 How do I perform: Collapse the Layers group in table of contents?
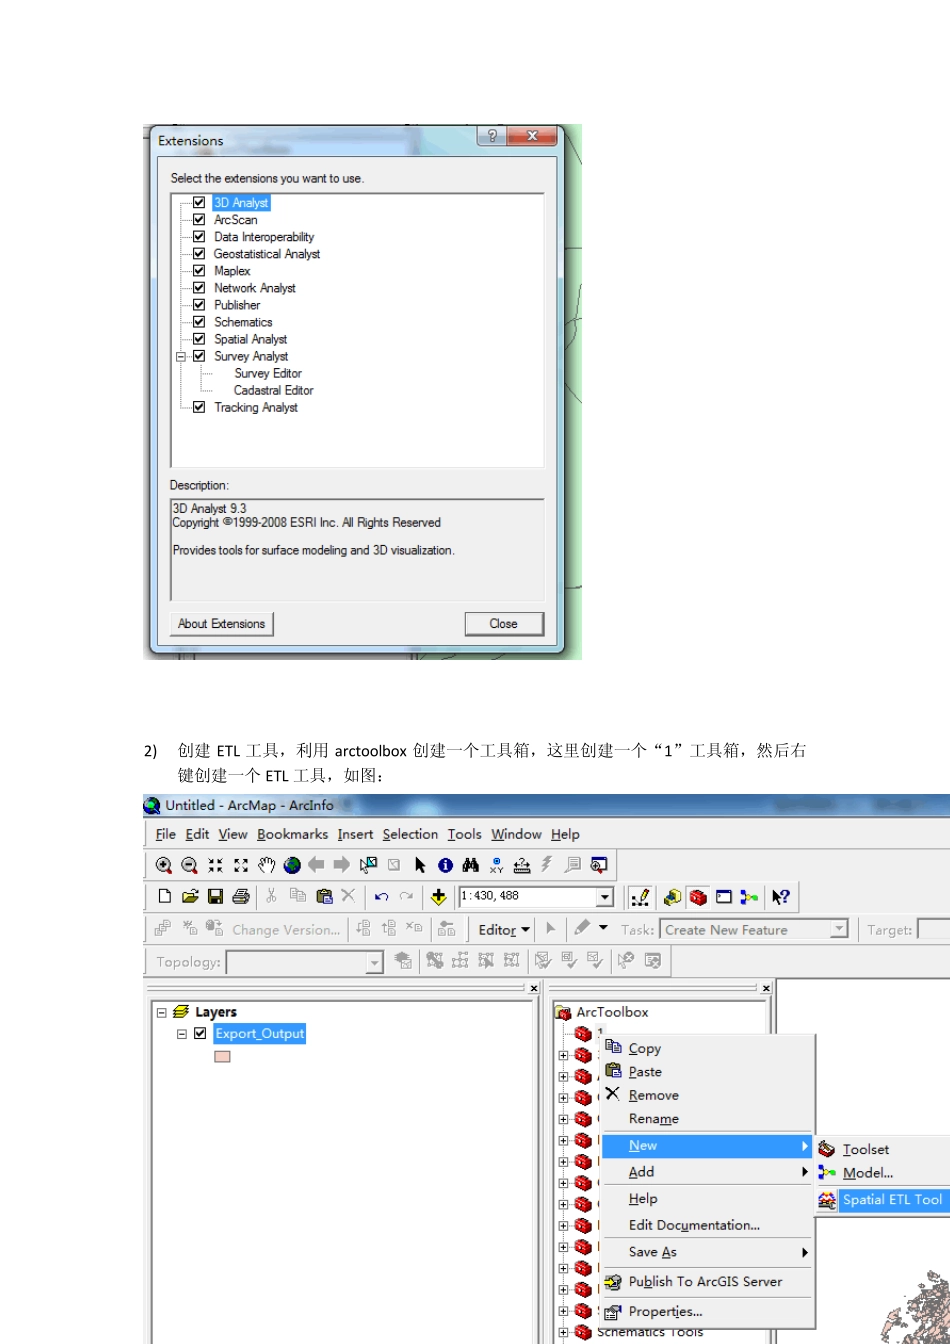(x=162, y=1012)
